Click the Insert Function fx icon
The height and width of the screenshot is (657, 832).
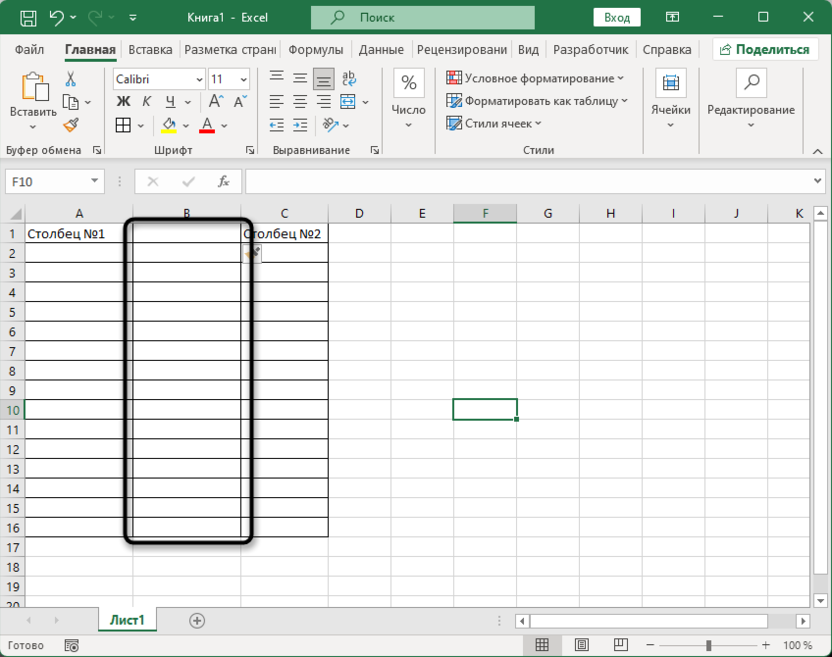click(x=224, y=182)
